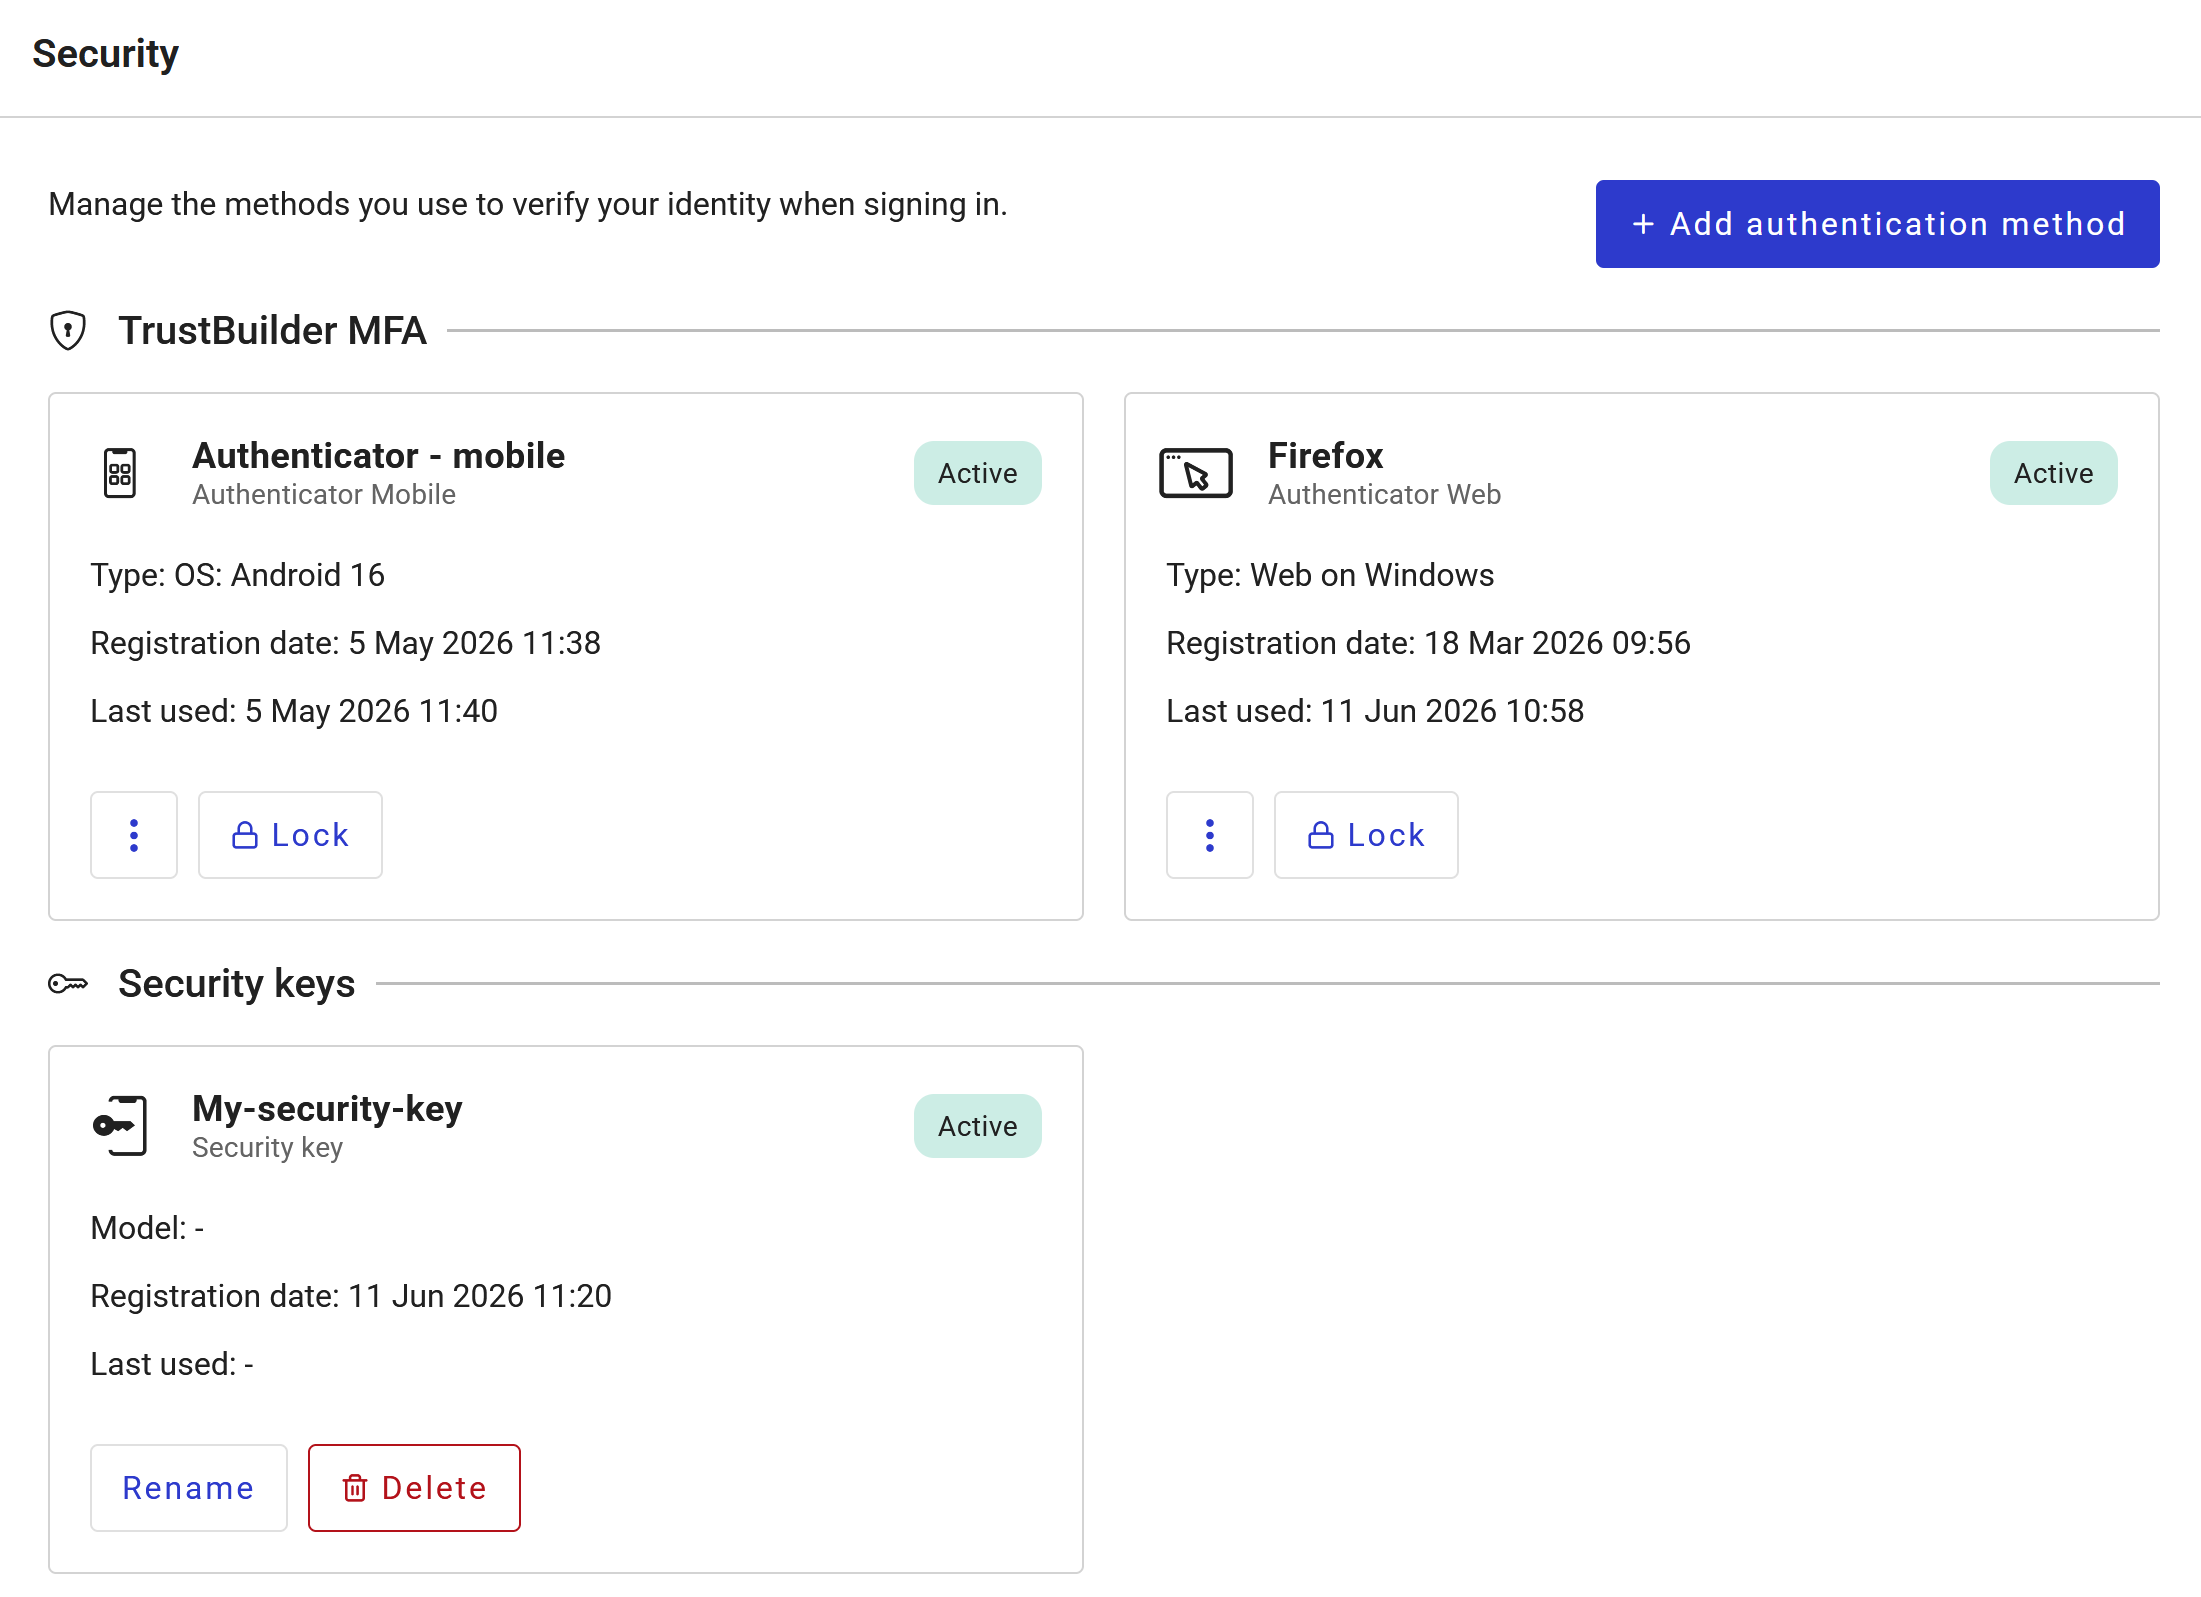Image resolution: width=2201 pixels, height=1597 pixels.
Task: Click the Security keys section title
Action: coord(237,984)
